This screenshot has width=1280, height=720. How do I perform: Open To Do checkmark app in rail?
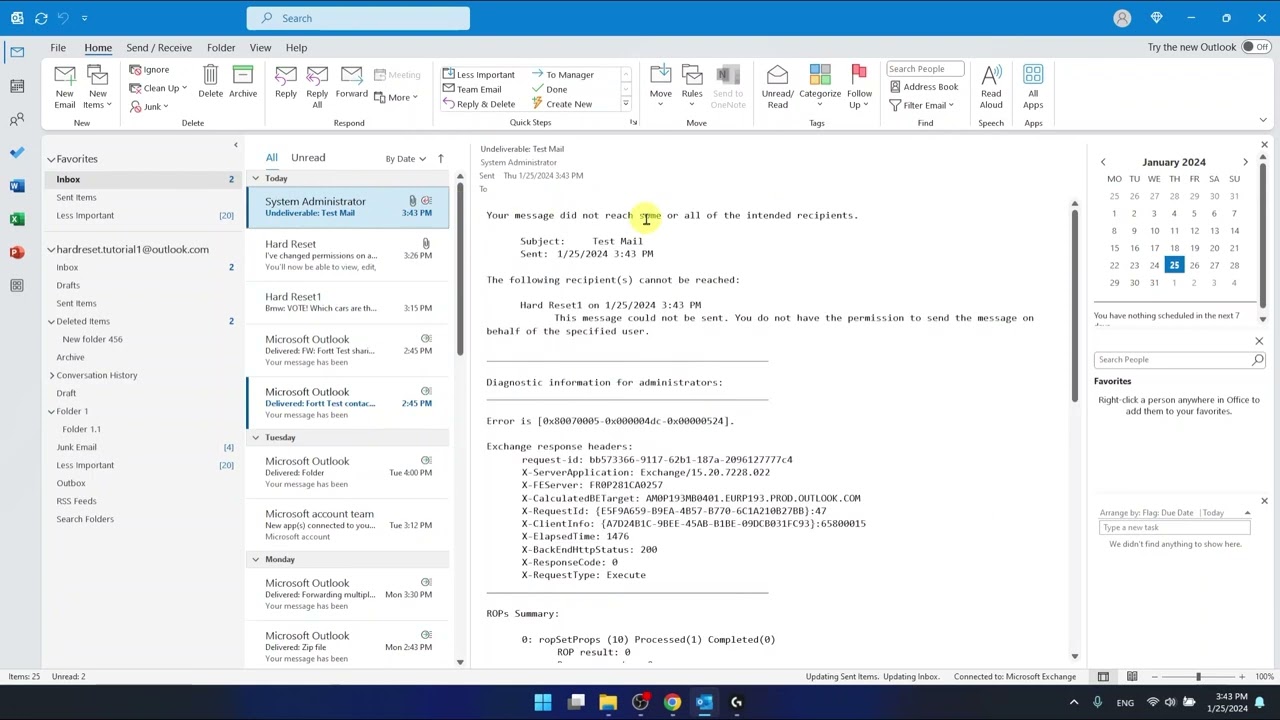(17, 153)
